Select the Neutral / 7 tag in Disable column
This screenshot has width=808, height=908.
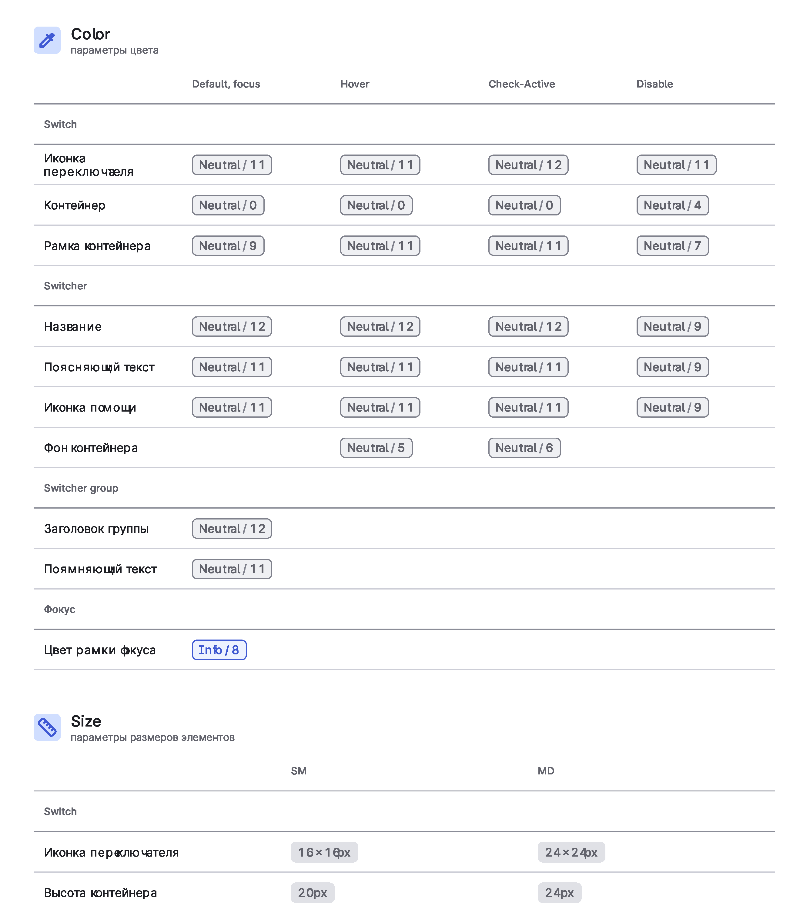[672, 246]
